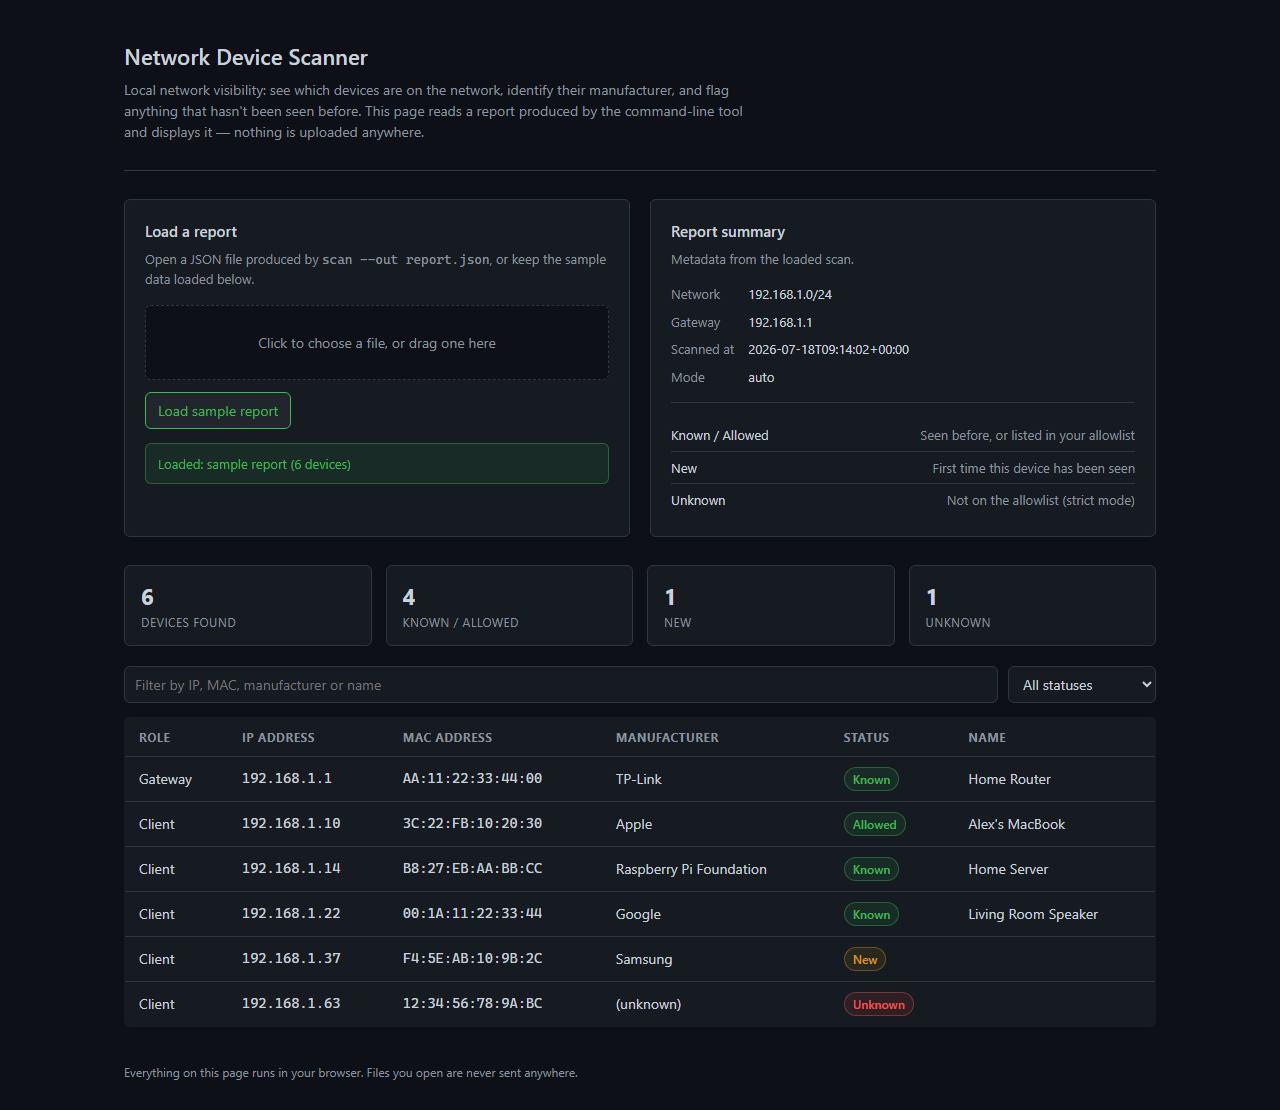Click the network value 192.168.1.0/24
This screenshot has height=1110, width=1280.
coord(790,295)
